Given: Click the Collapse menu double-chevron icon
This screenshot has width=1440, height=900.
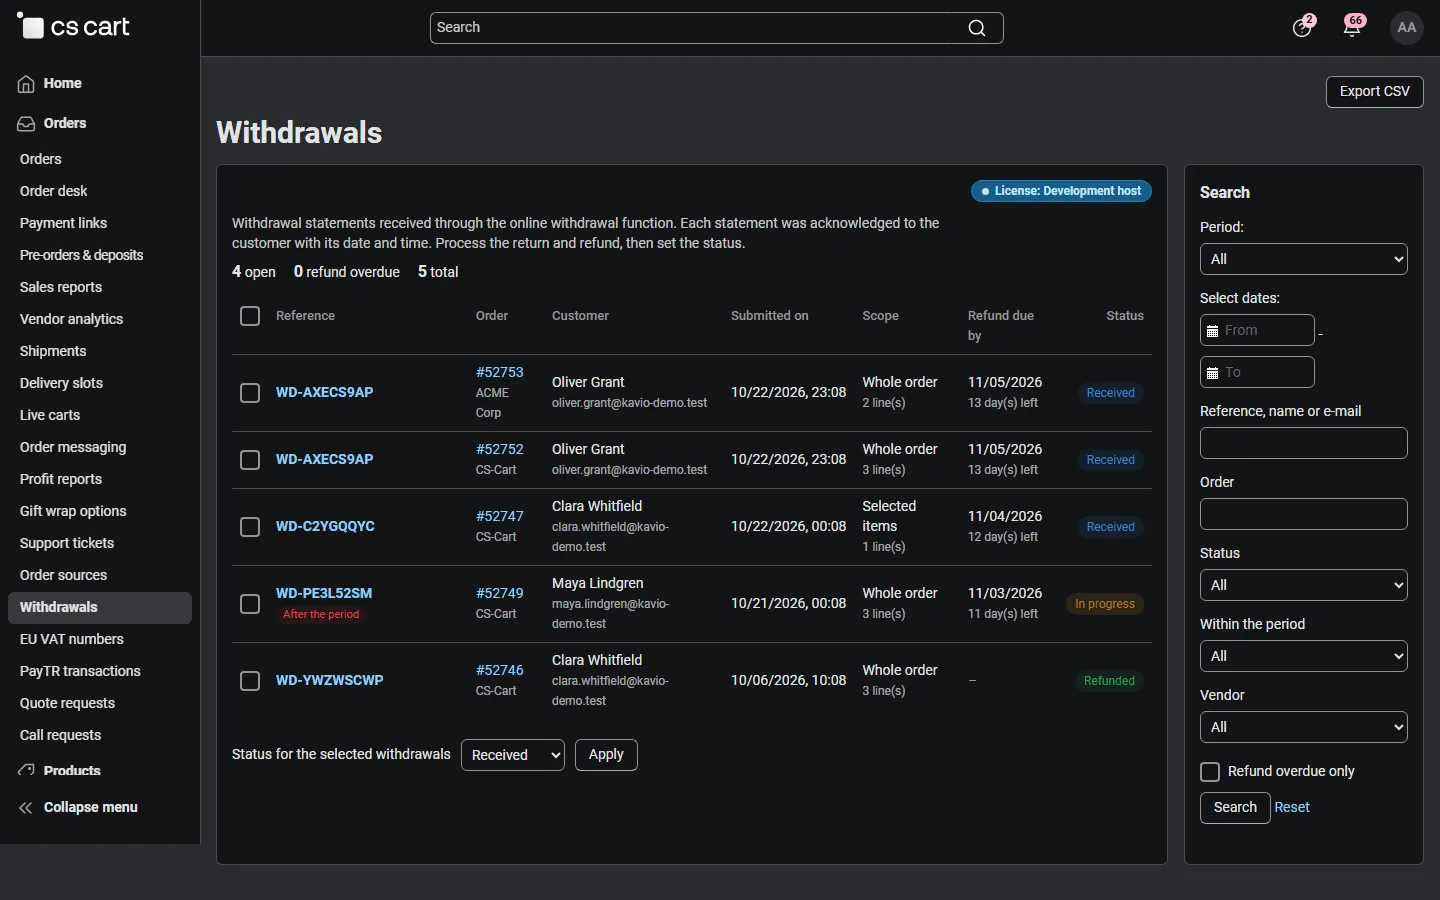Looking at the screenshot, I should click(26, 808).
